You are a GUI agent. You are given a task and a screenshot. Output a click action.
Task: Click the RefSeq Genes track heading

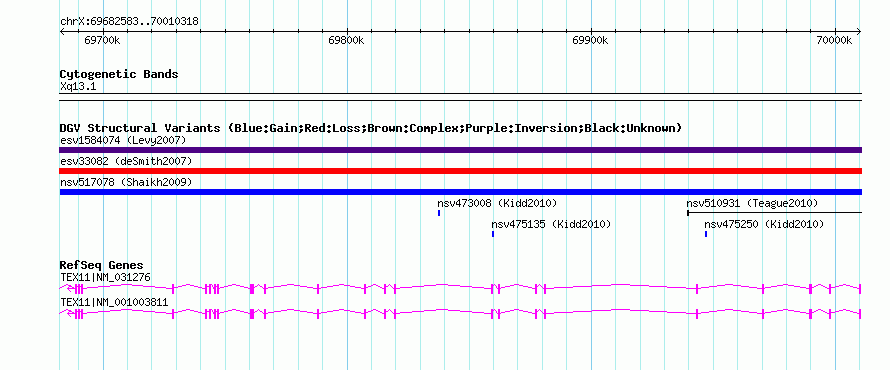102,265
